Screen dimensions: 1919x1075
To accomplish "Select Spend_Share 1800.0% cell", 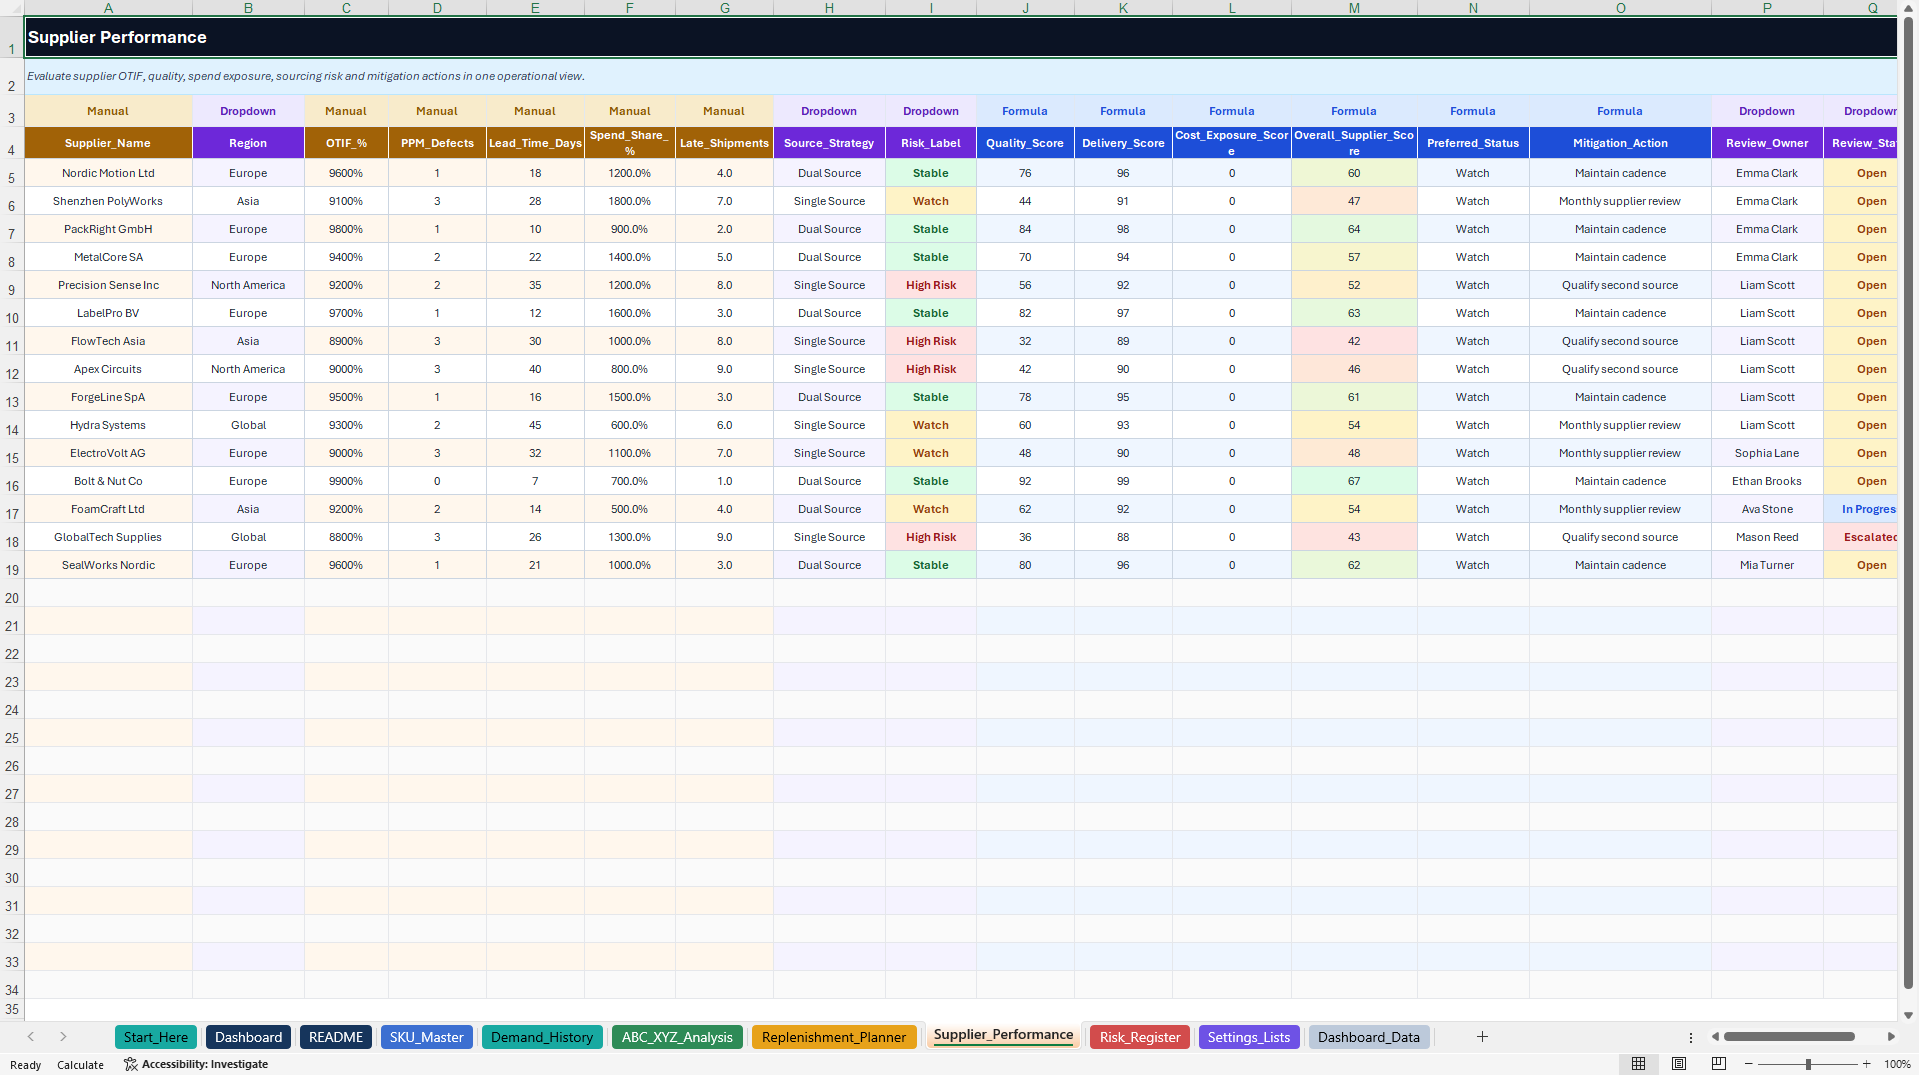I will coord(630,201).
